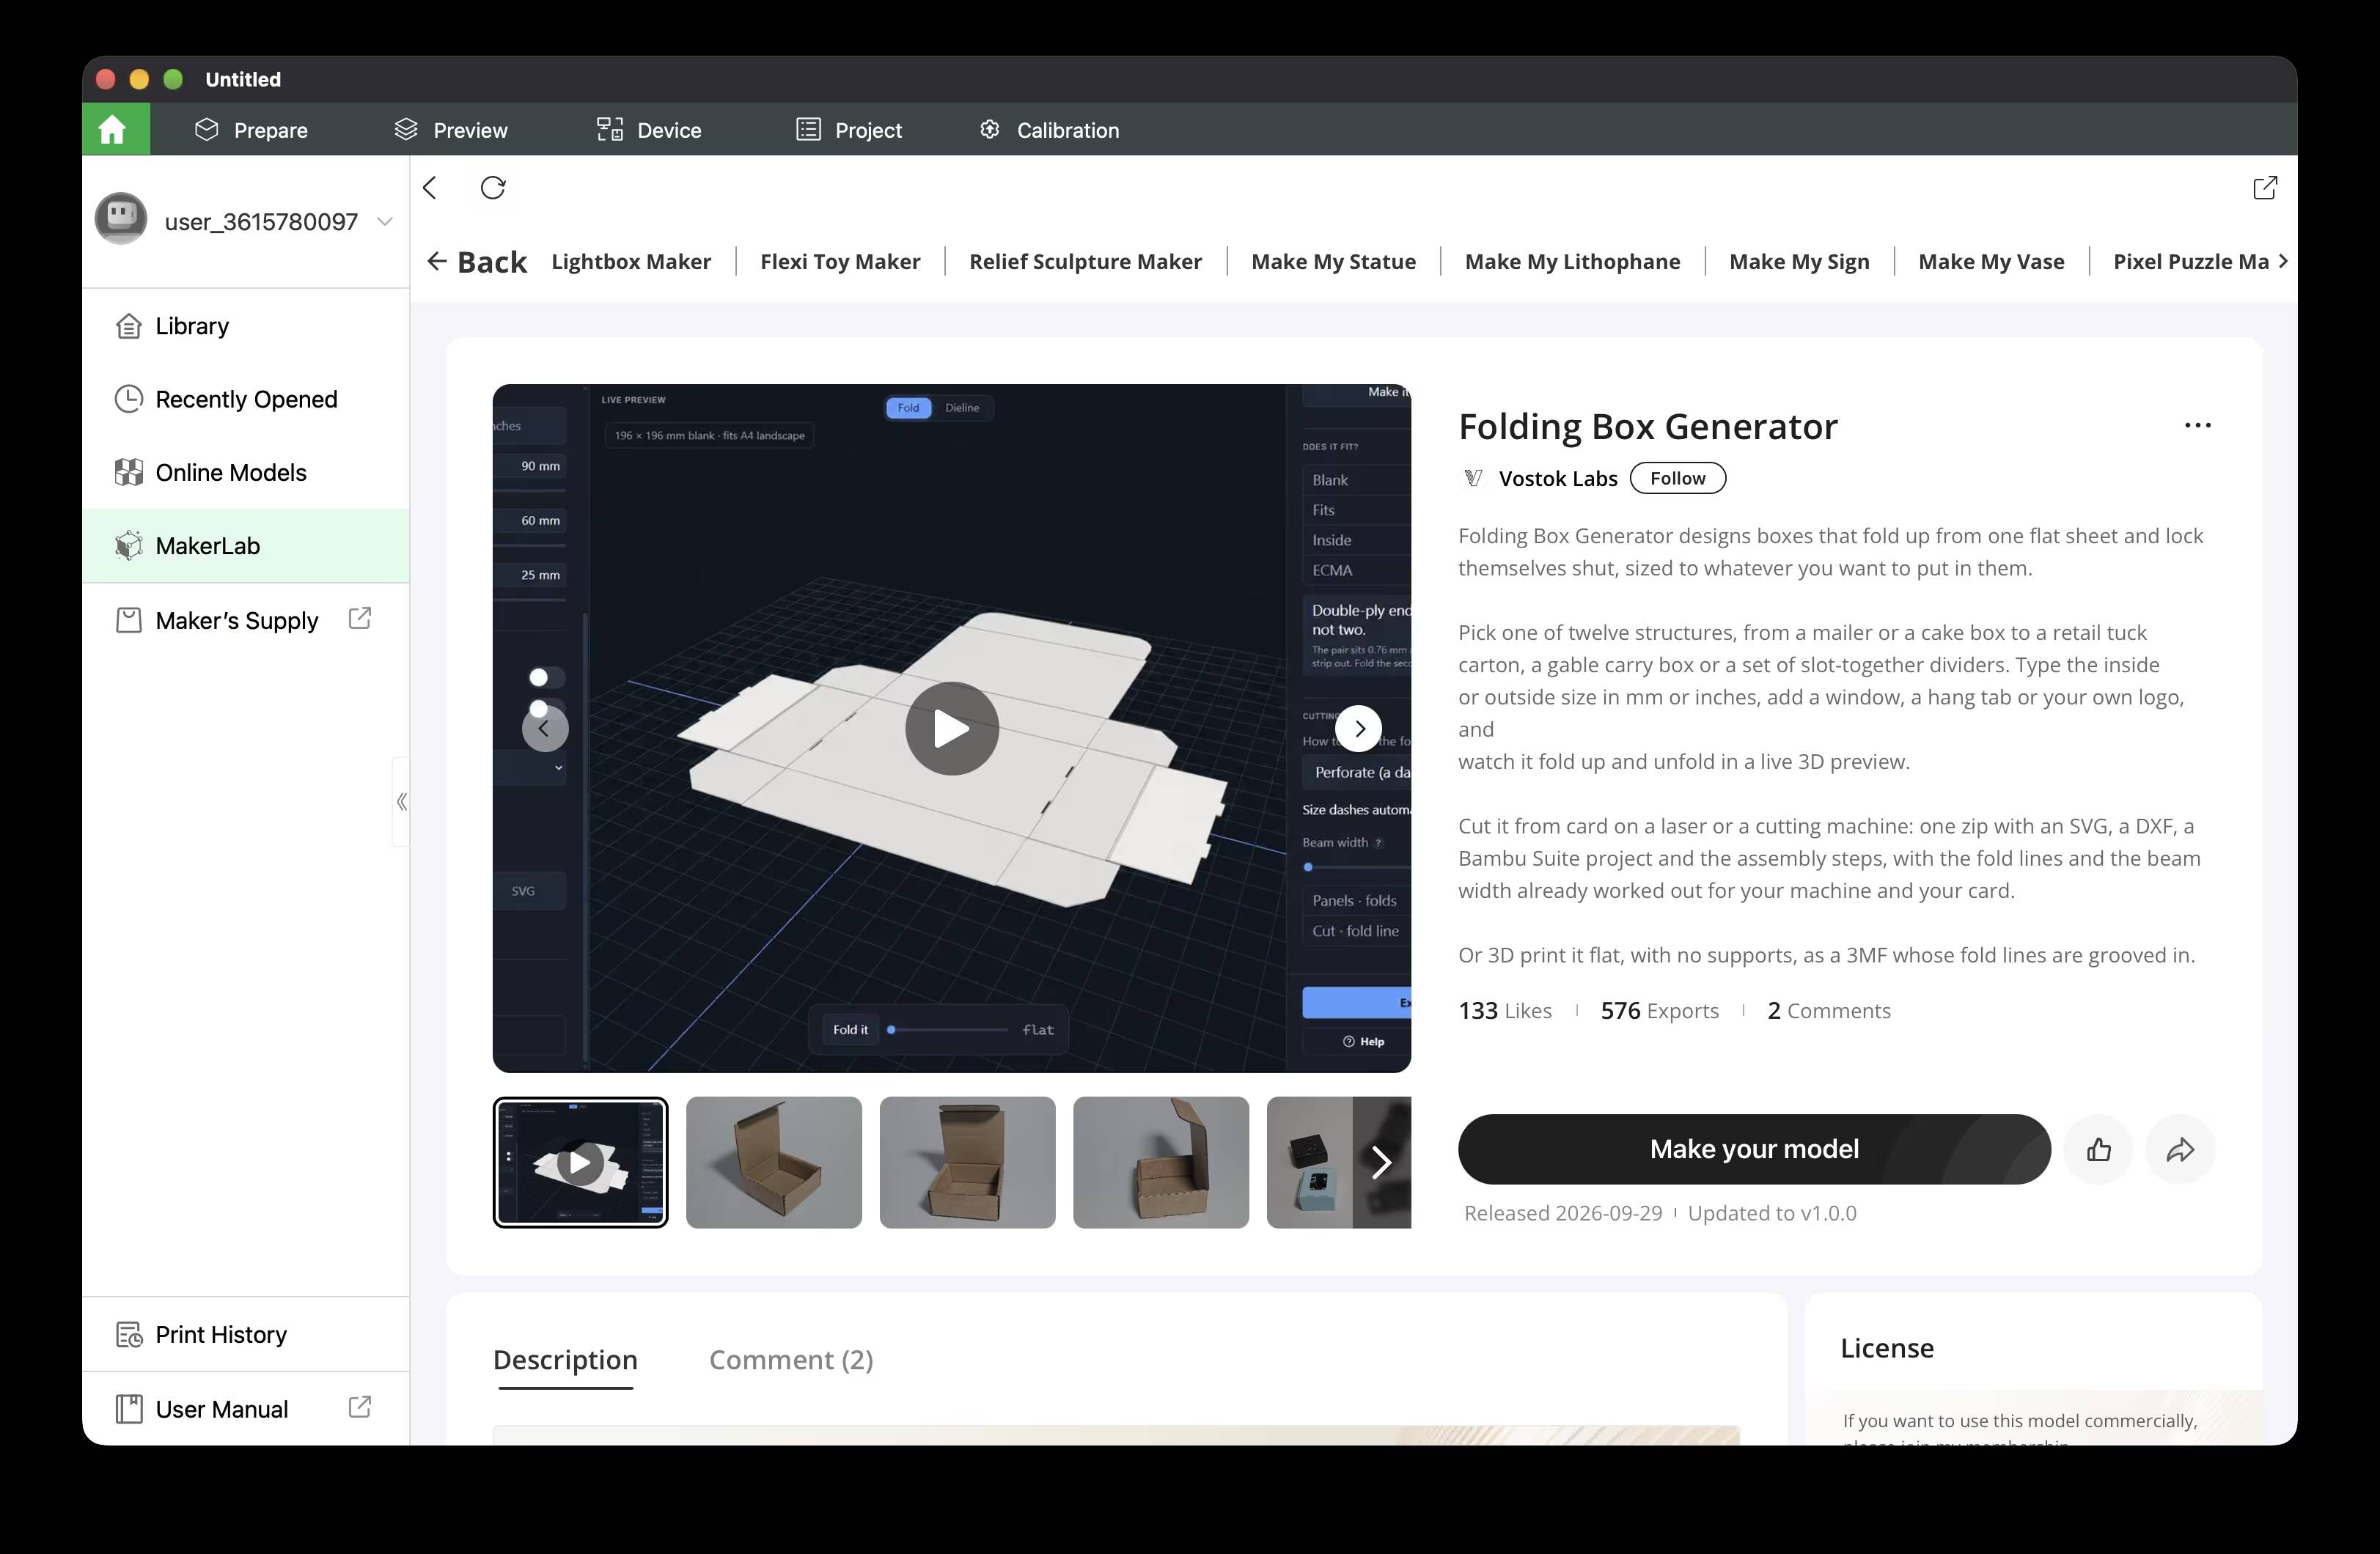Follow Vostok Labs
The height and width of the screenshot is (1554, 2380).
click(x=1677, y=478)
